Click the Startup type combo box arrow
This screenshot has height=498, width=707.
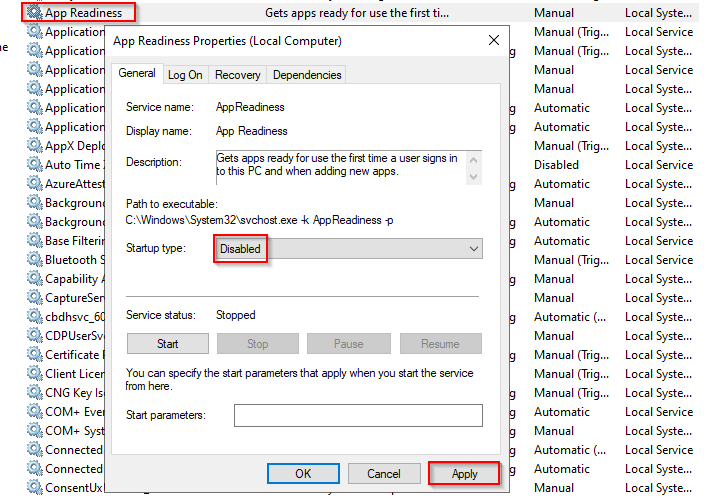click(x=473, y=249)
